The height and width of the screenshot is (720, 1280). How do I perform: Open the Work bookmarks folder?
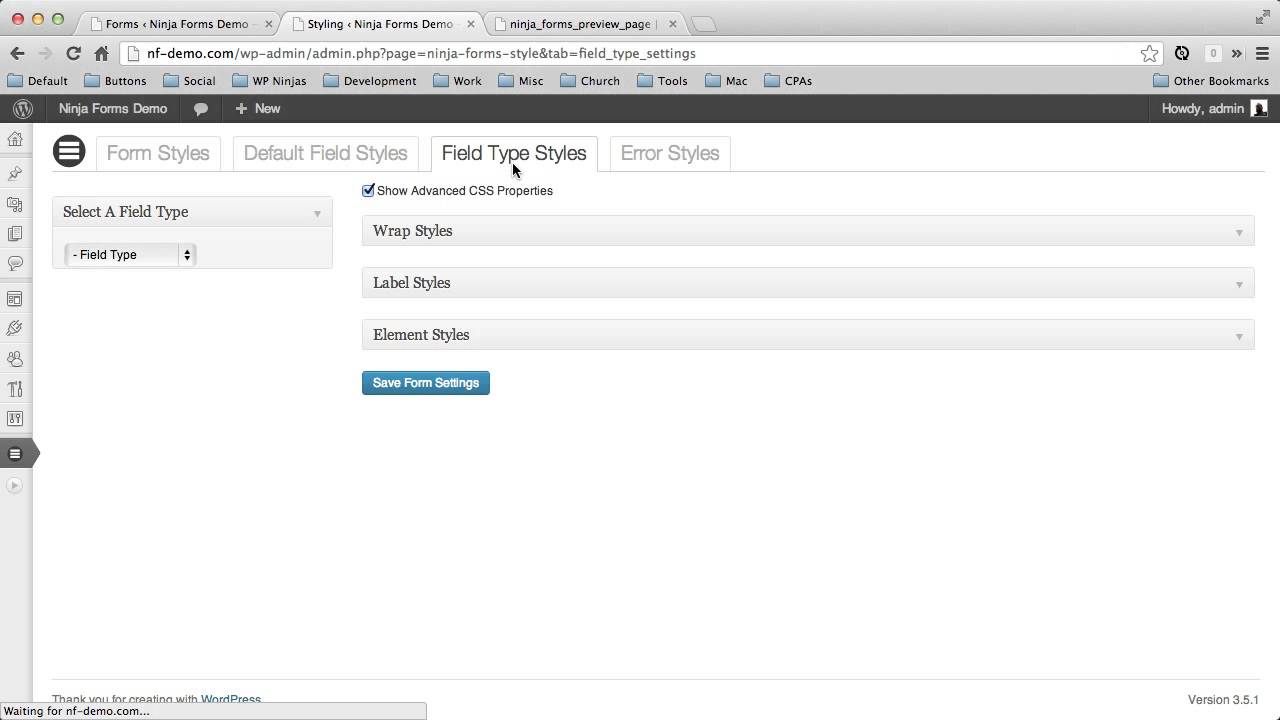[x=458, y=81]
